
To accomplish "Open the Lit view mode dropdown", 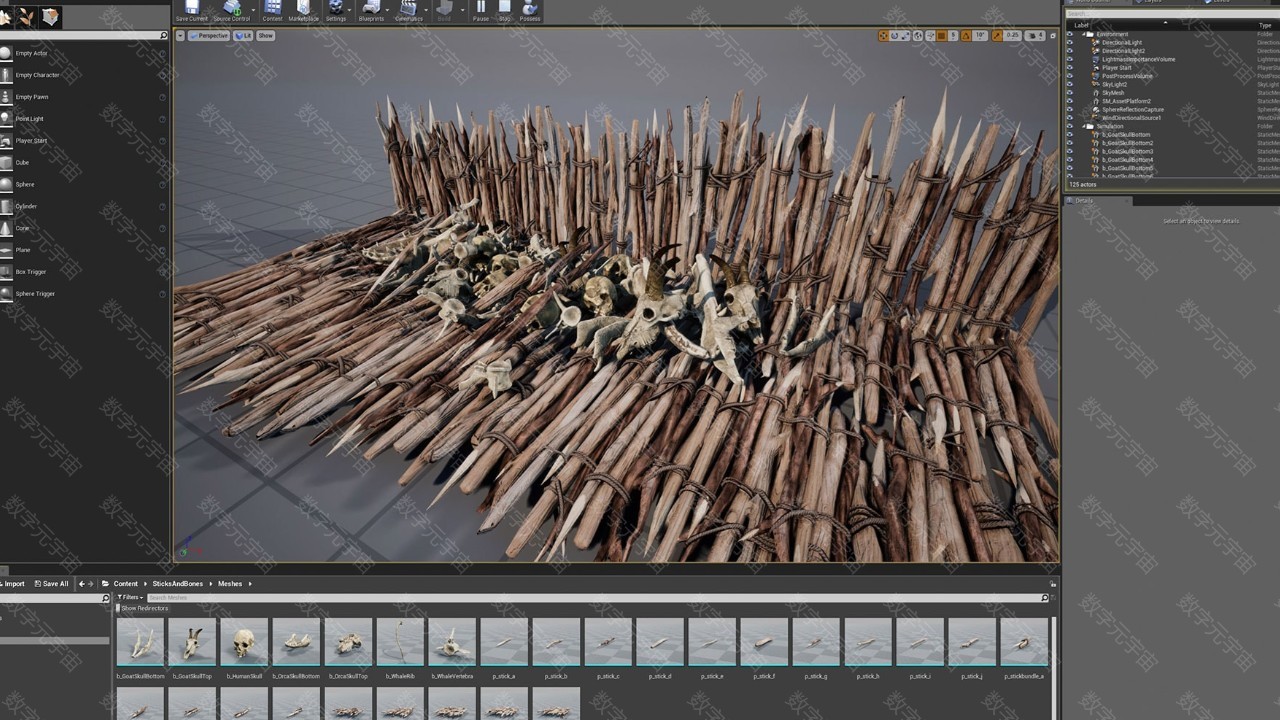I will (x=244, y=36).
